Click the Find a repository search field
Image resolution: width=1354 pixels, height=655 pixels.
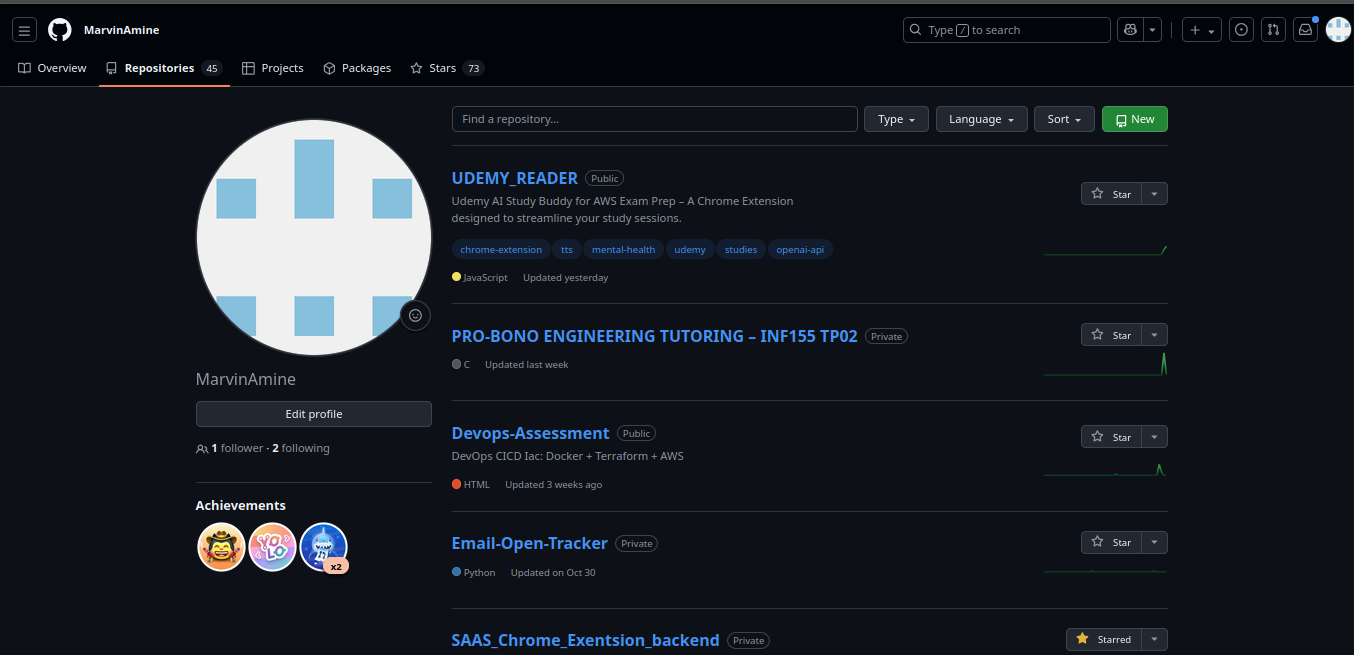pos(654,118)
